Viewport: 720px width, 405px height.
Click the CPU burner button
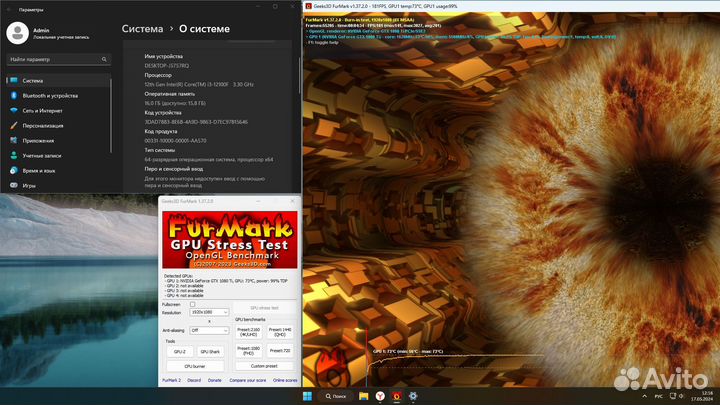tap(195, 366)
